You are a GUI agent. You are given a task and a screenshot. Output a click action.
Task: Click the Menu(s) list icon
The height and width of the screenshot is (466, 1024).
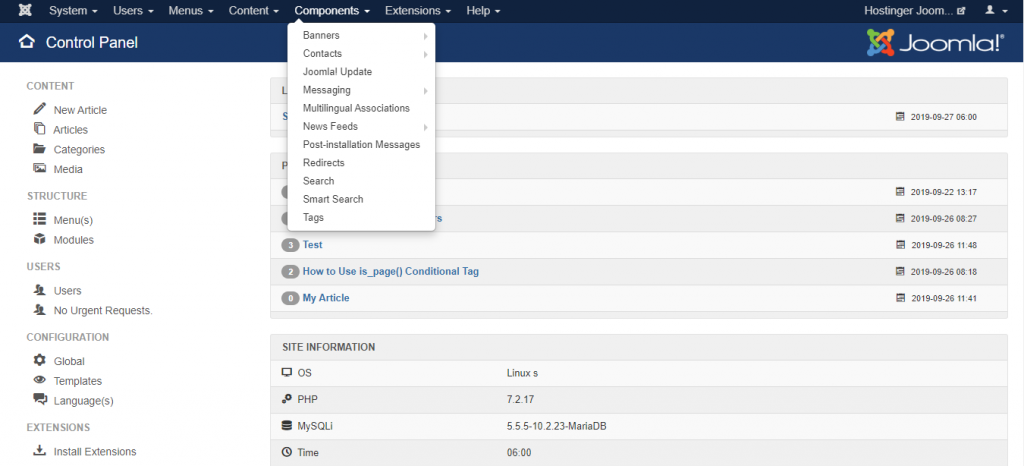pyautogui.click(x=40, y=219)
